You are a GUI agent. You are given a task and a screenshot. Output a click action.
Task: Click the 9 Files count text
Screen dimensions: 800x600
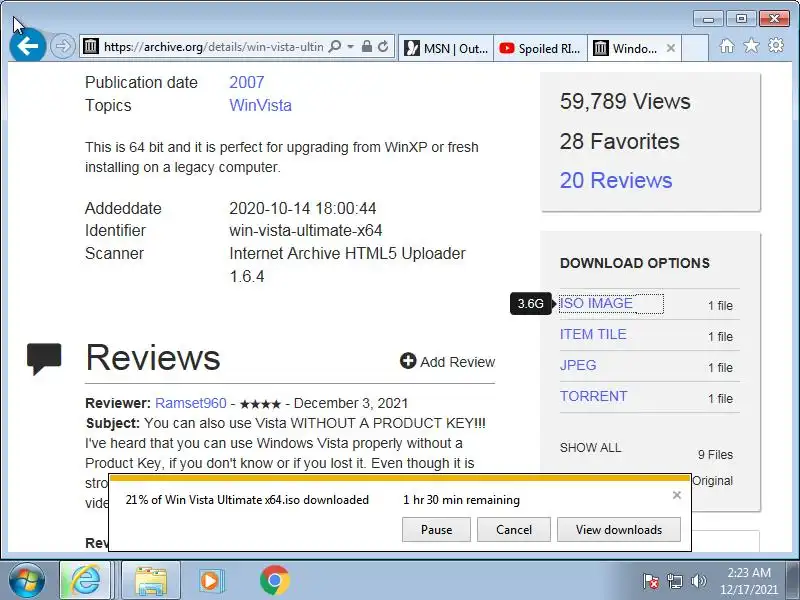715,455
